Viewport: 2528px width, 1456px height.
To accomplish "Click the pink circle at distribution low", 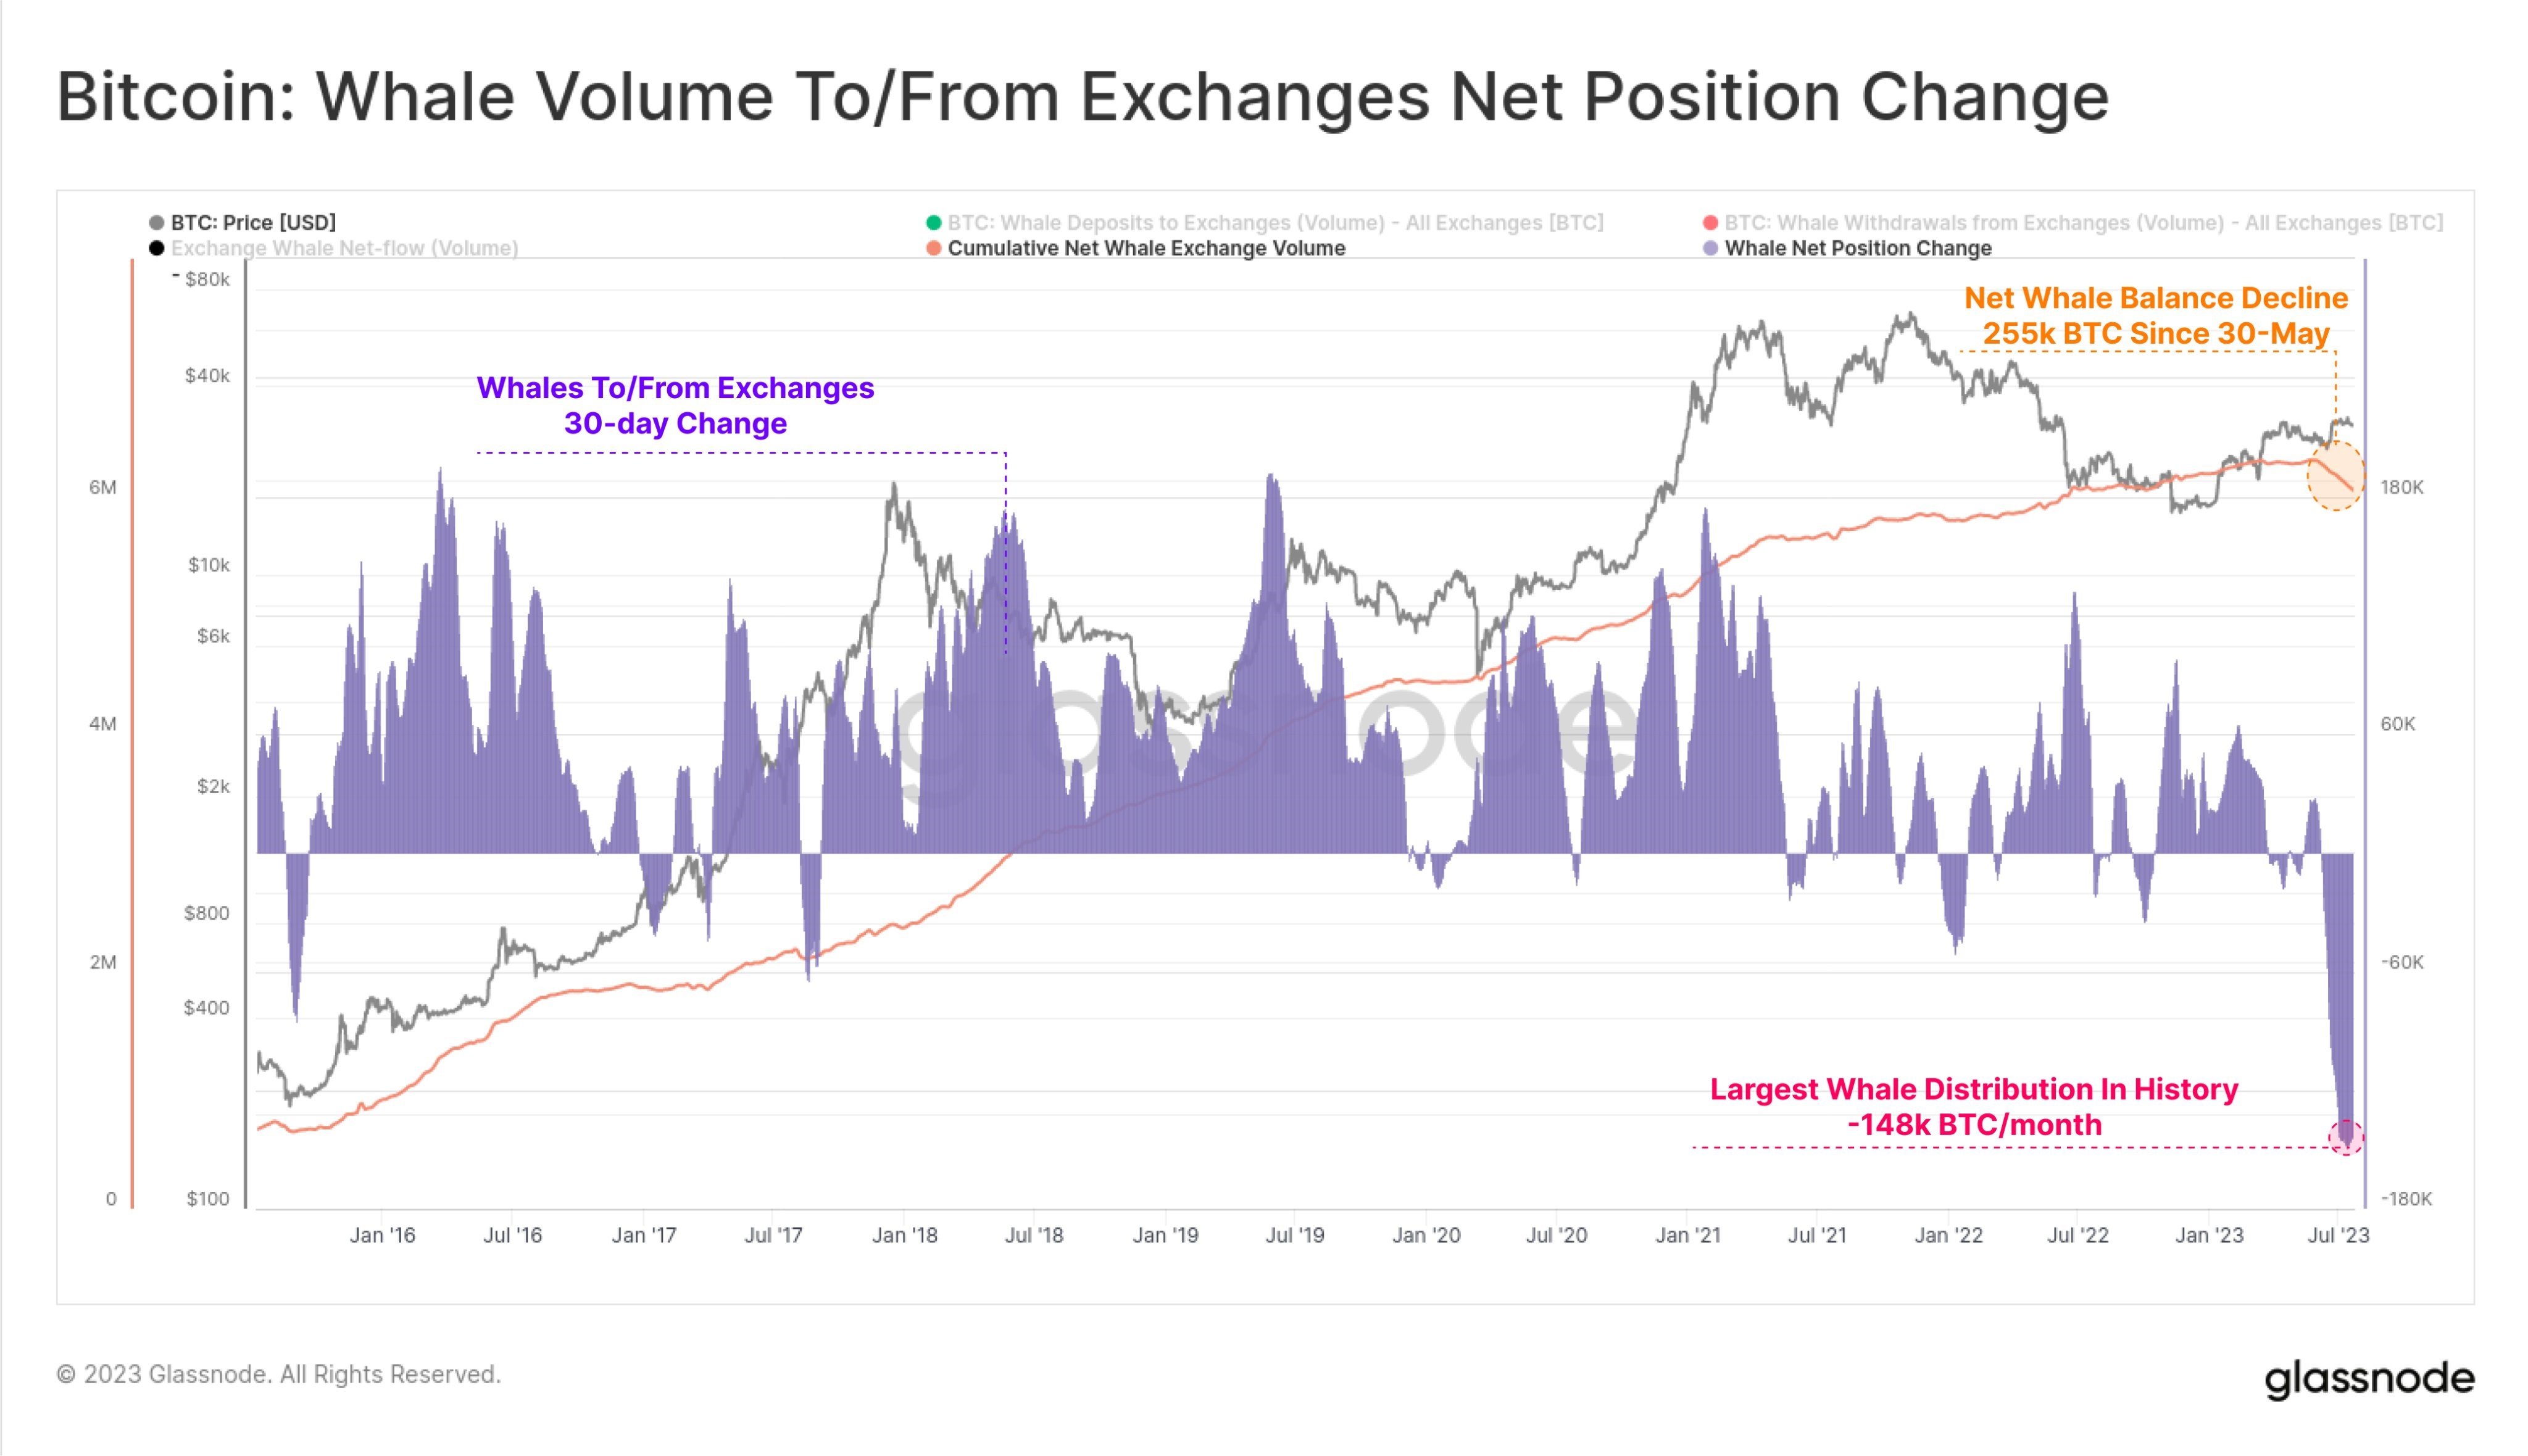I will tap(2346, 1138).
